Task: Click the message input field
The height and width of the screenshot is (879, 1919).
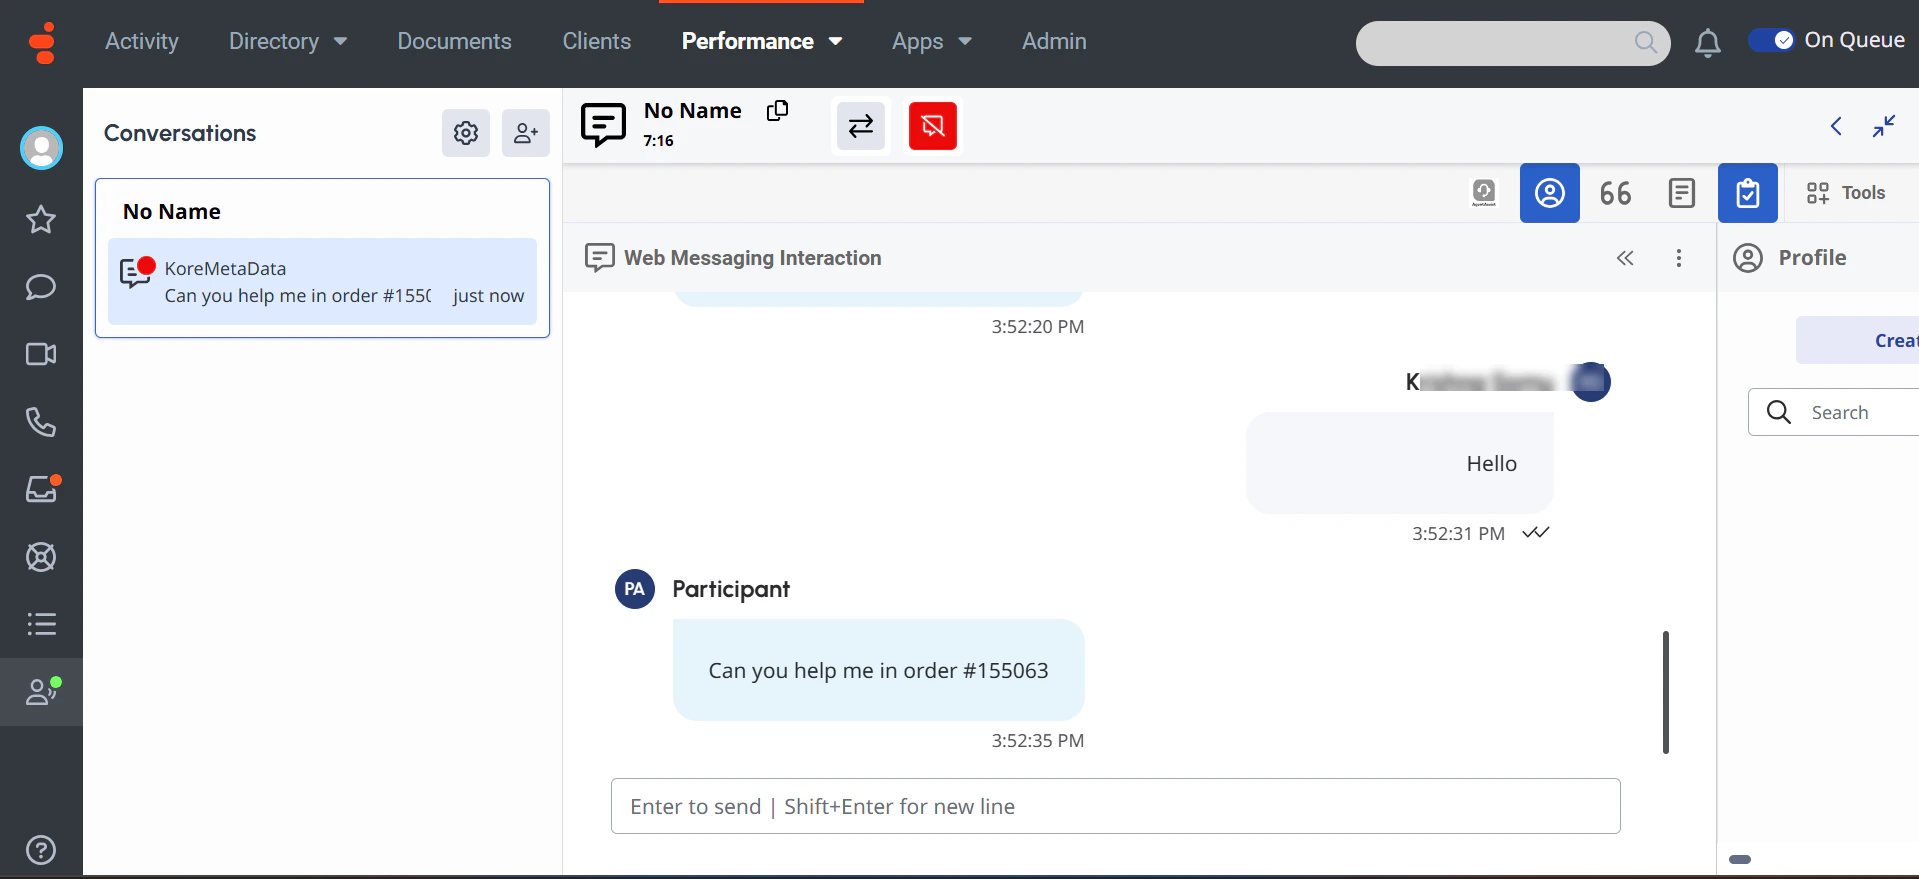Action: coord(1115,806)
